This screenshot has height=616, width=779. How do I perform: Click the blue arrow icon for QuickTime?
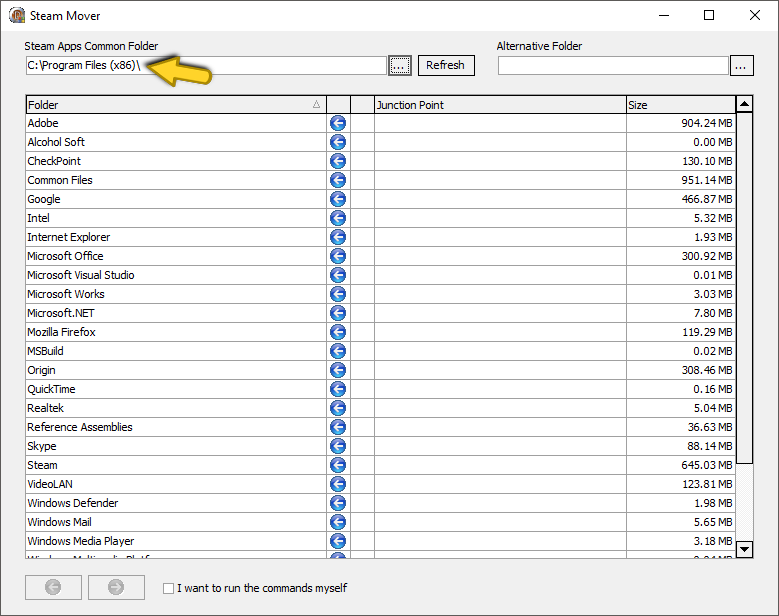pos(338,389)
